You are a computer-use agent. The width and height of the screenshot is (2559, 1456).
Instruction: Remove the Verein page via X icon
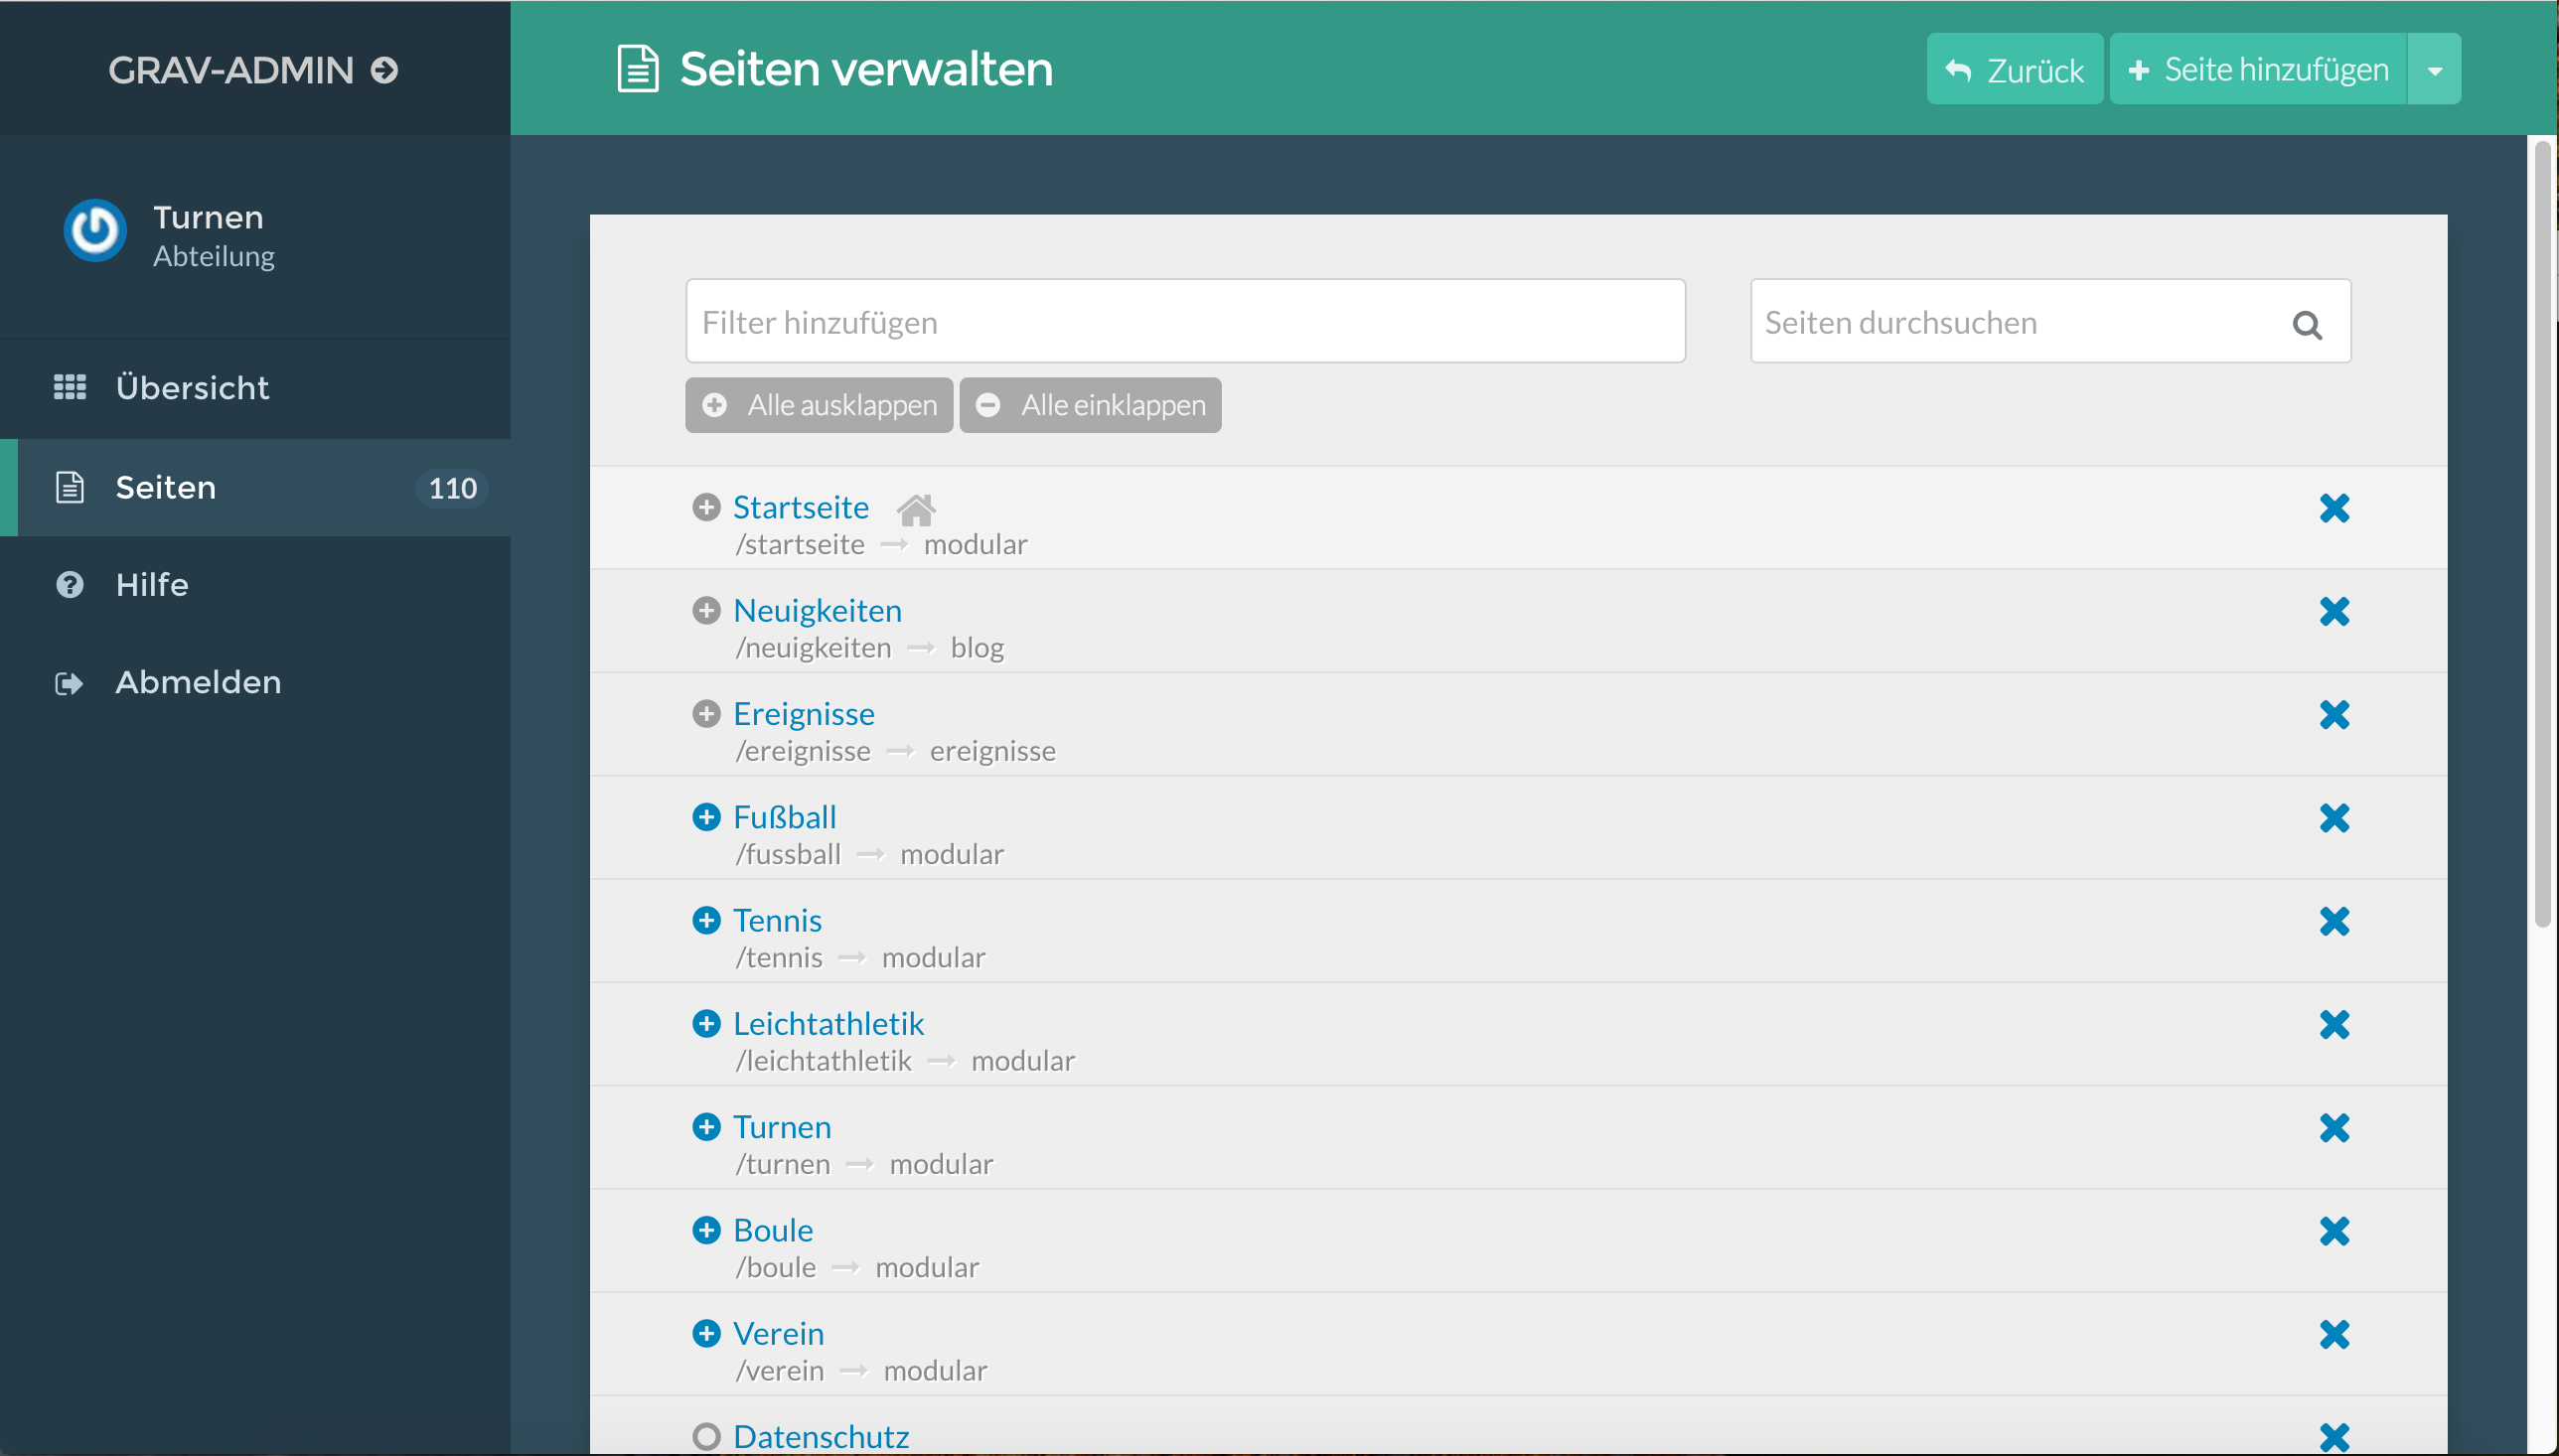click(2333, 1334)
